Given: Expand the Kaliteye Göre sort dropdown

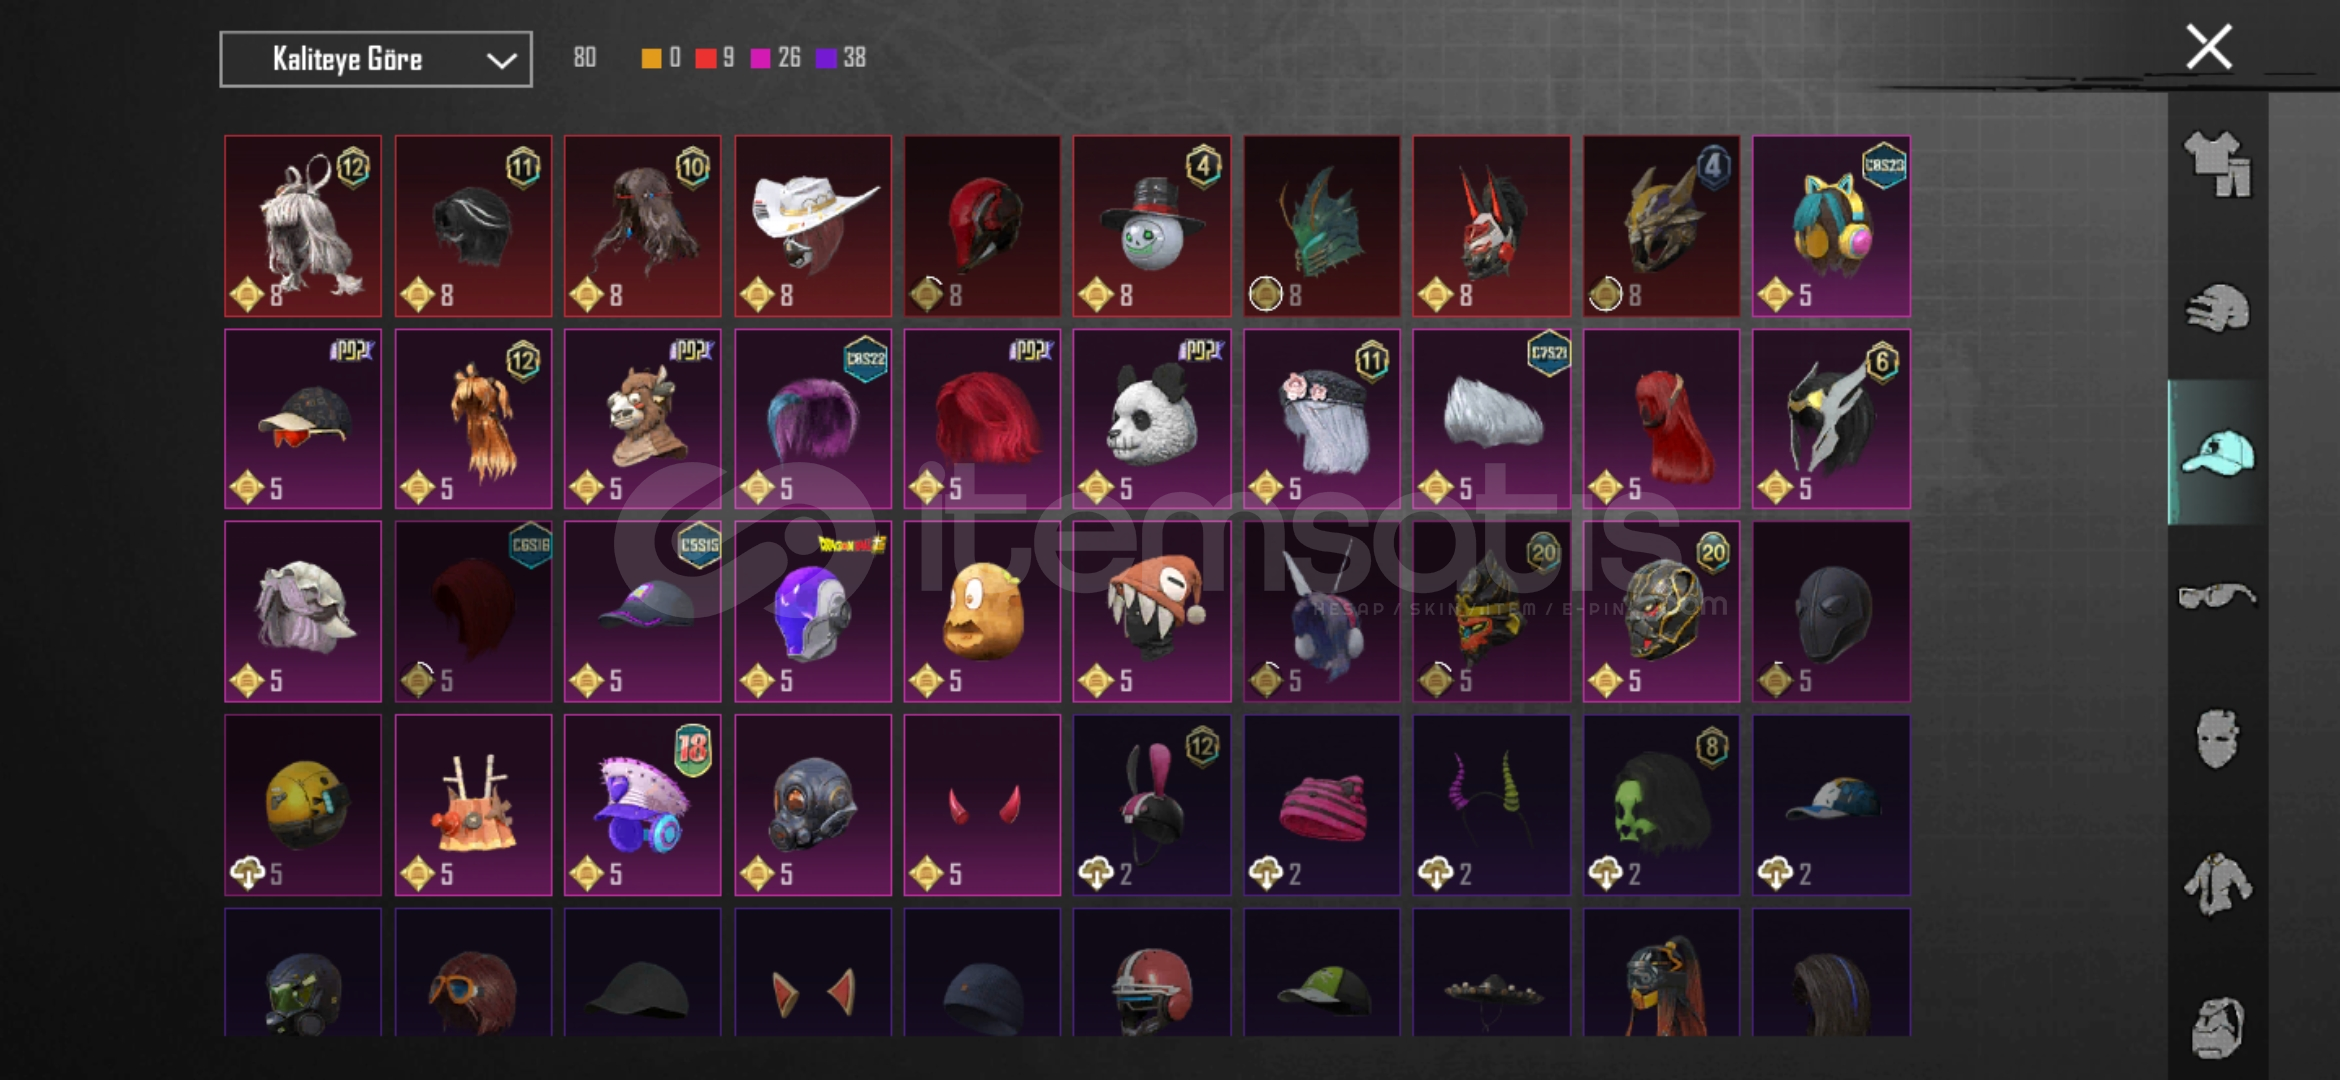Looking at the screenshot, I should tap(376, 60).
